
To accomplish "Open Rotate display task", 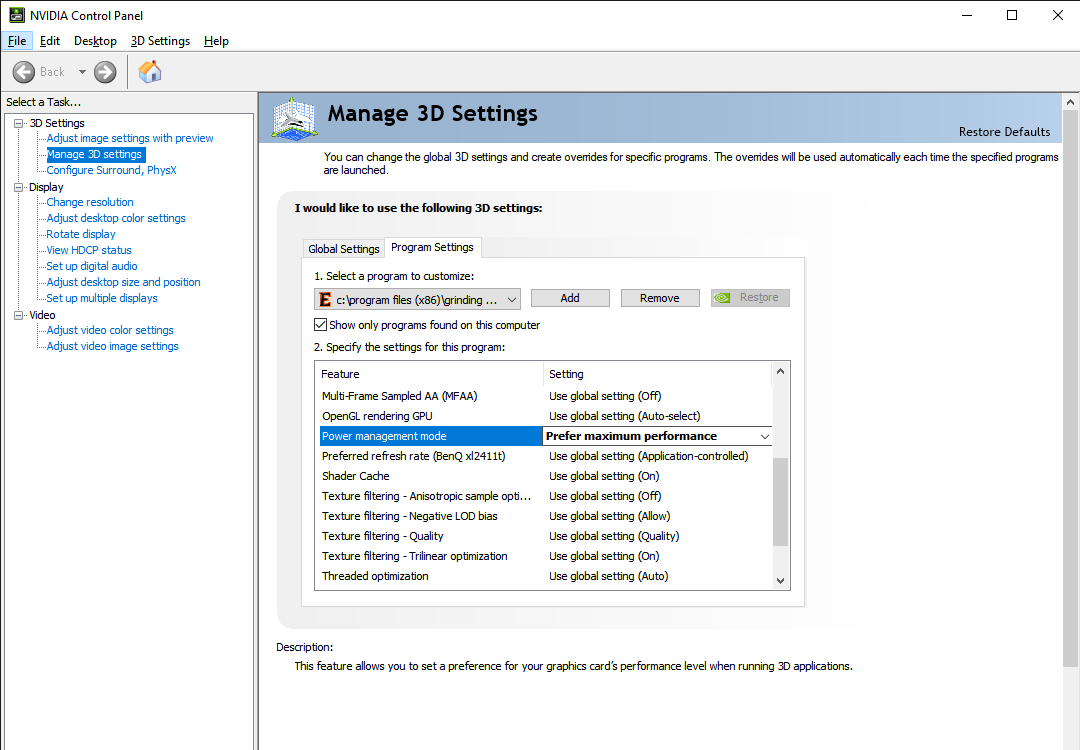I will [x=81, y=234].
